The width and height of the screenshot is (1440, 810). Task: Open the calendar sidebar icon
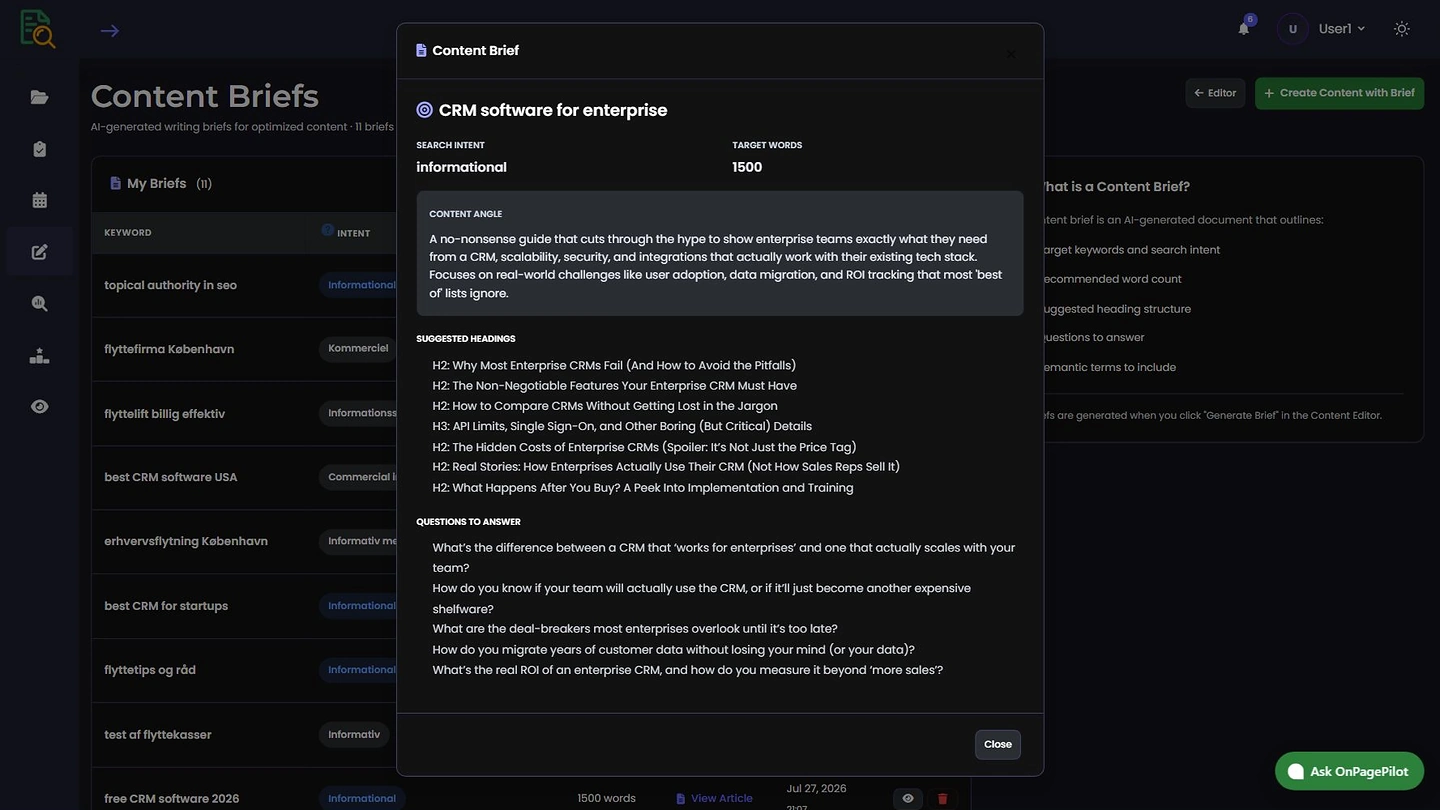(x=39, y=200)
